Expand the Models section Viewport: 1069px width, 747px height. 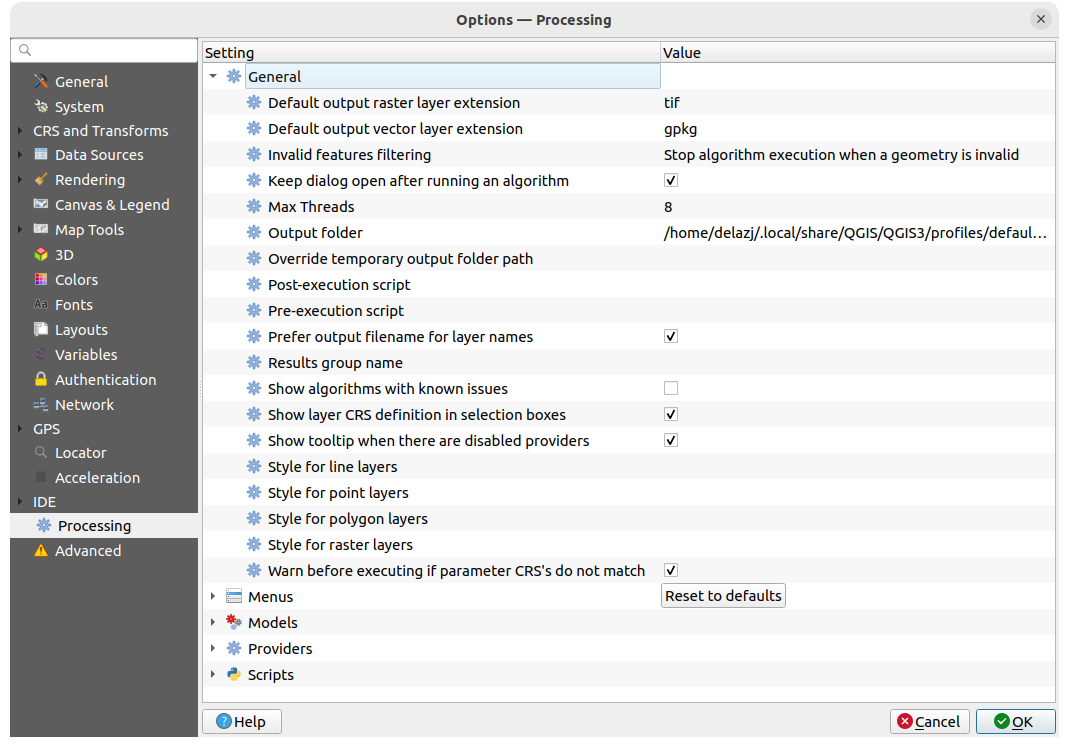(212, 622)
